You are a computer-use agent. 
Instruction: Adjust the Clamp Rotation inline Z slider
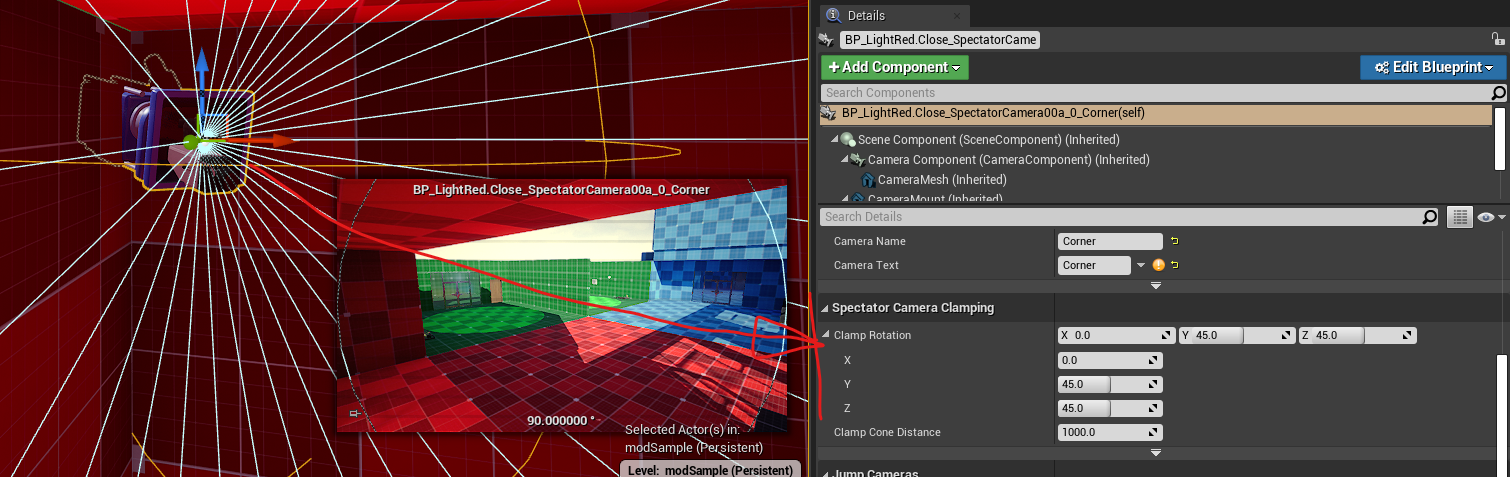pos(1357,335)
